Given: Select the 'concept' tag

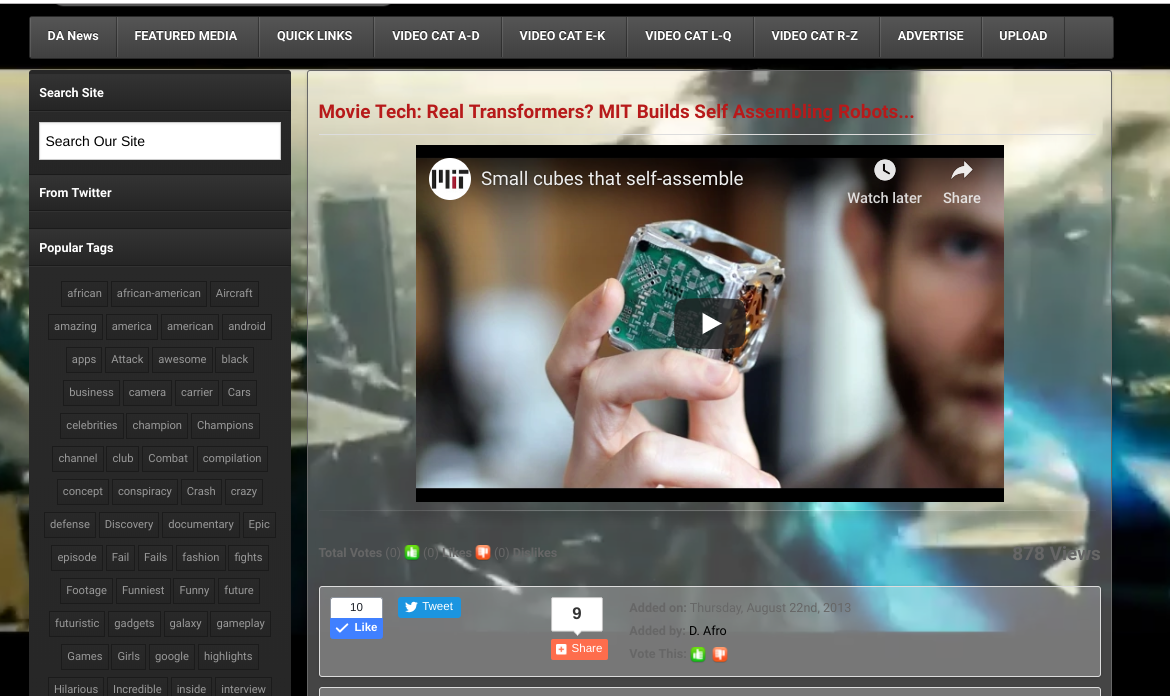Looking at the screenshot, I should 83,492.
